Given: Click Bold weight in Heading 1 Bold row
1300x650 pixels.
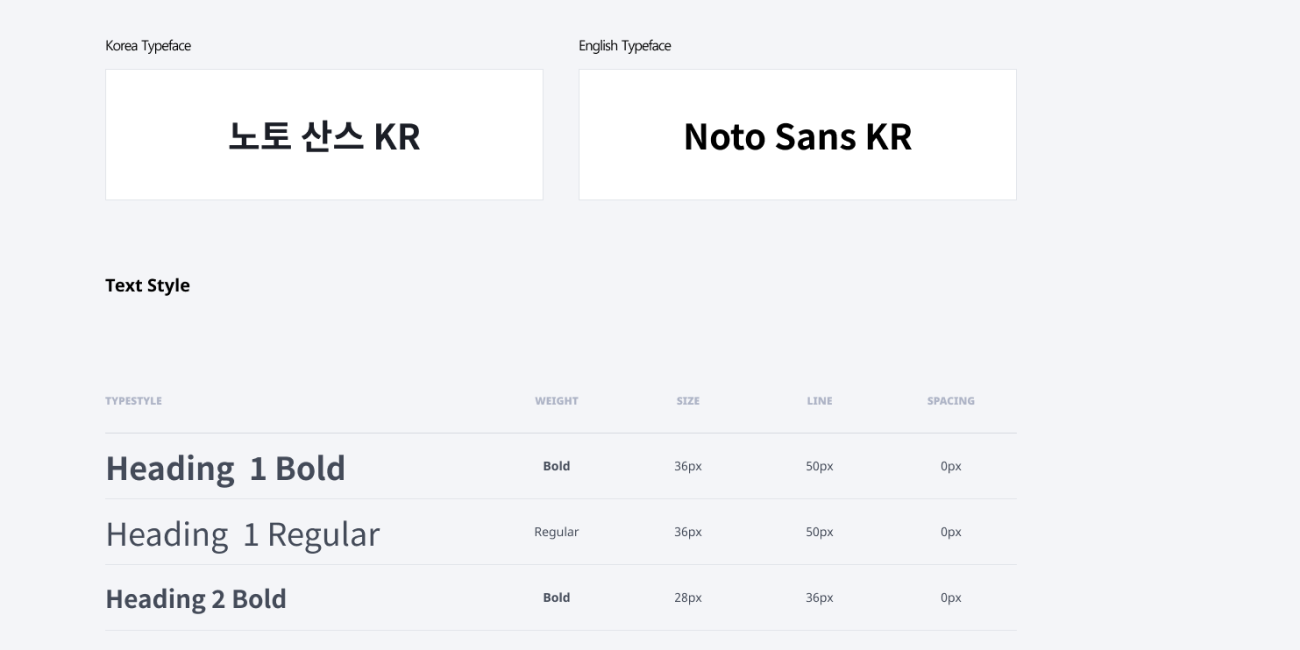Looking at the screenshot, I should [556, 466].
